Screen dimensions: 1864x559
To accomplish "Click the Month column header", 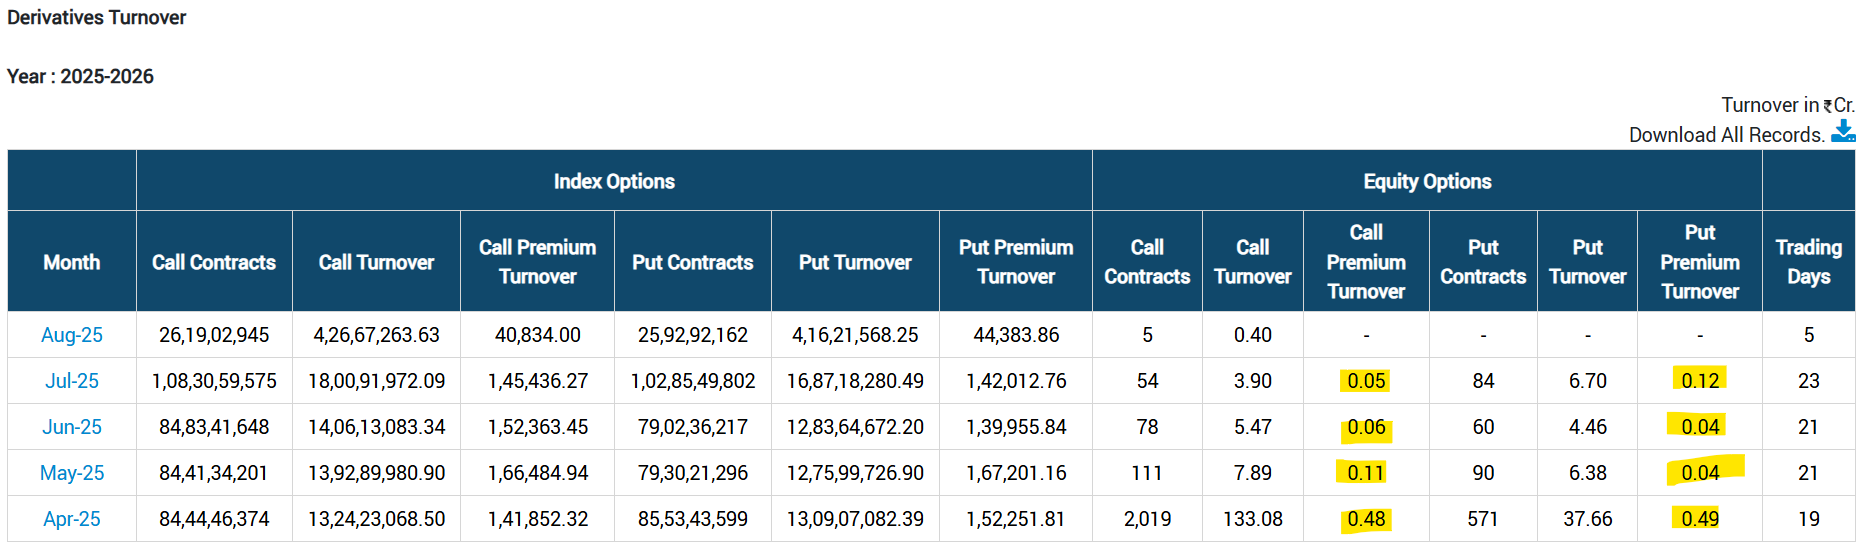I will coord(72,262).
